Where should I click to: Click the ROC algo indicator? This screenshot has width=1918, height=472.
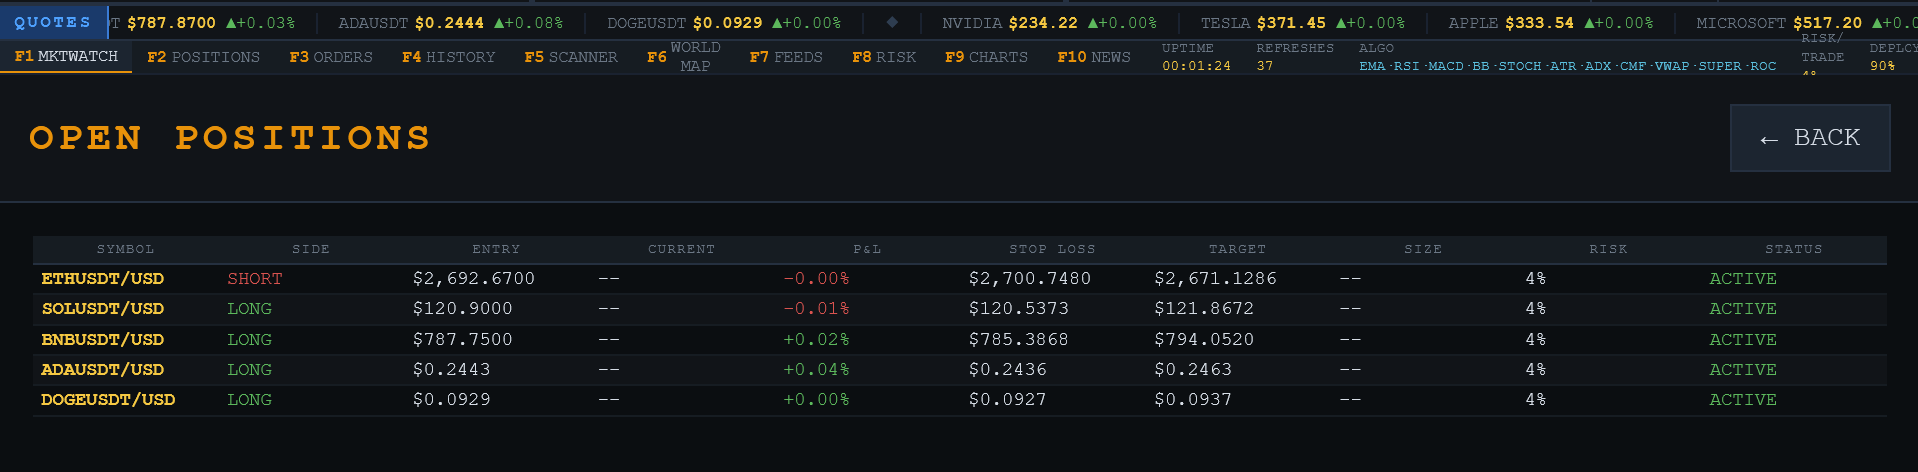(x=1763, y=66)
